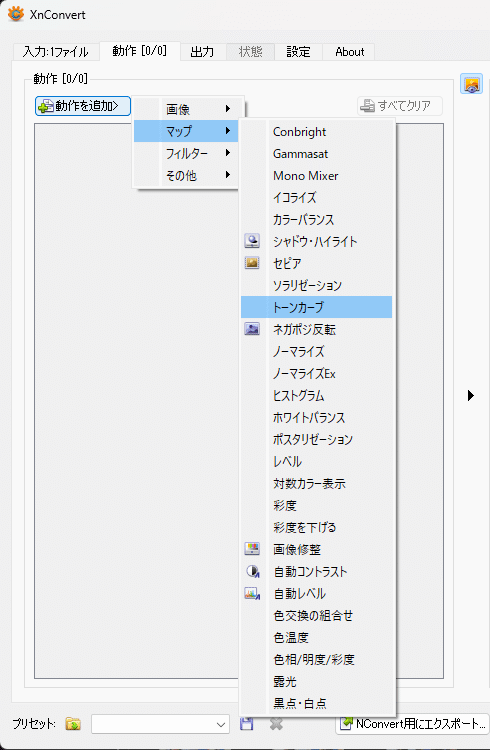Screen dimensions: 490x750
Task: Click the save preset floppy disk icon
Action: click(x=246, y=724)
